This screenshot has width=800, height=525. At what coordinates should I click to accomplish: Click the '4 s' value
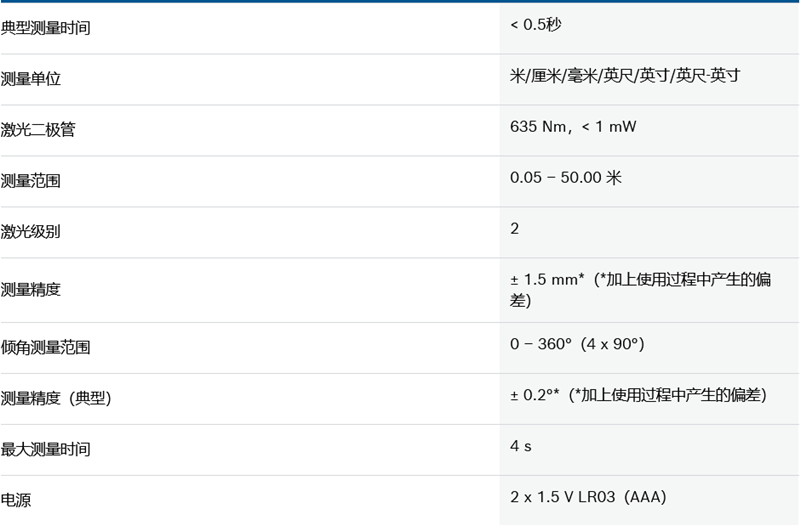pyautogui.click(x=521, y=446)
